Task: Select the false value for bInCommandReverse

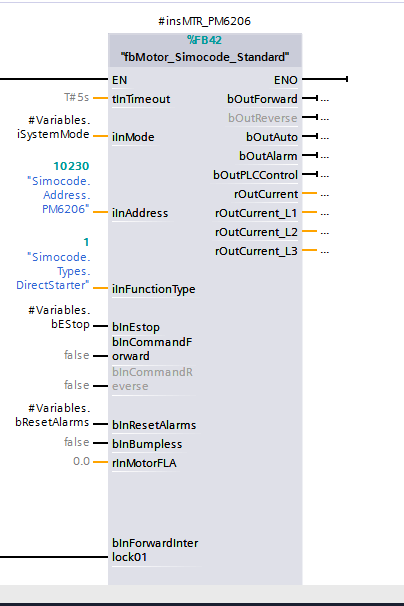Action: coord(77,385)
